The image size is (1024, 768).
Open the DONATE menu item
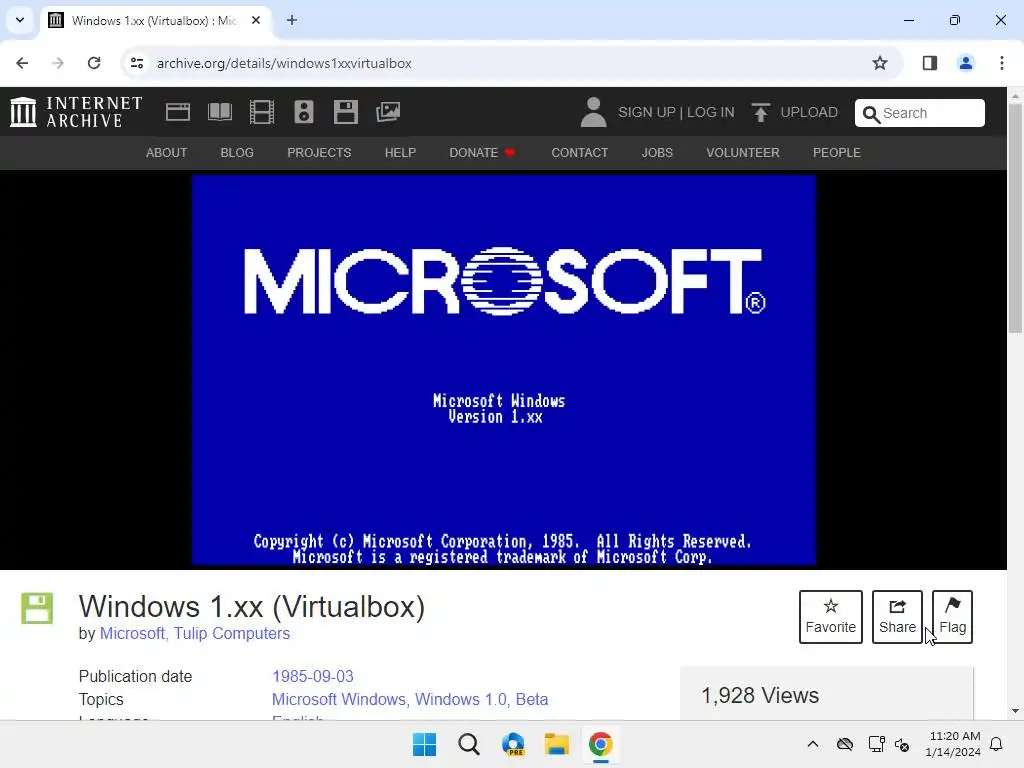click(x=482, y=153)
